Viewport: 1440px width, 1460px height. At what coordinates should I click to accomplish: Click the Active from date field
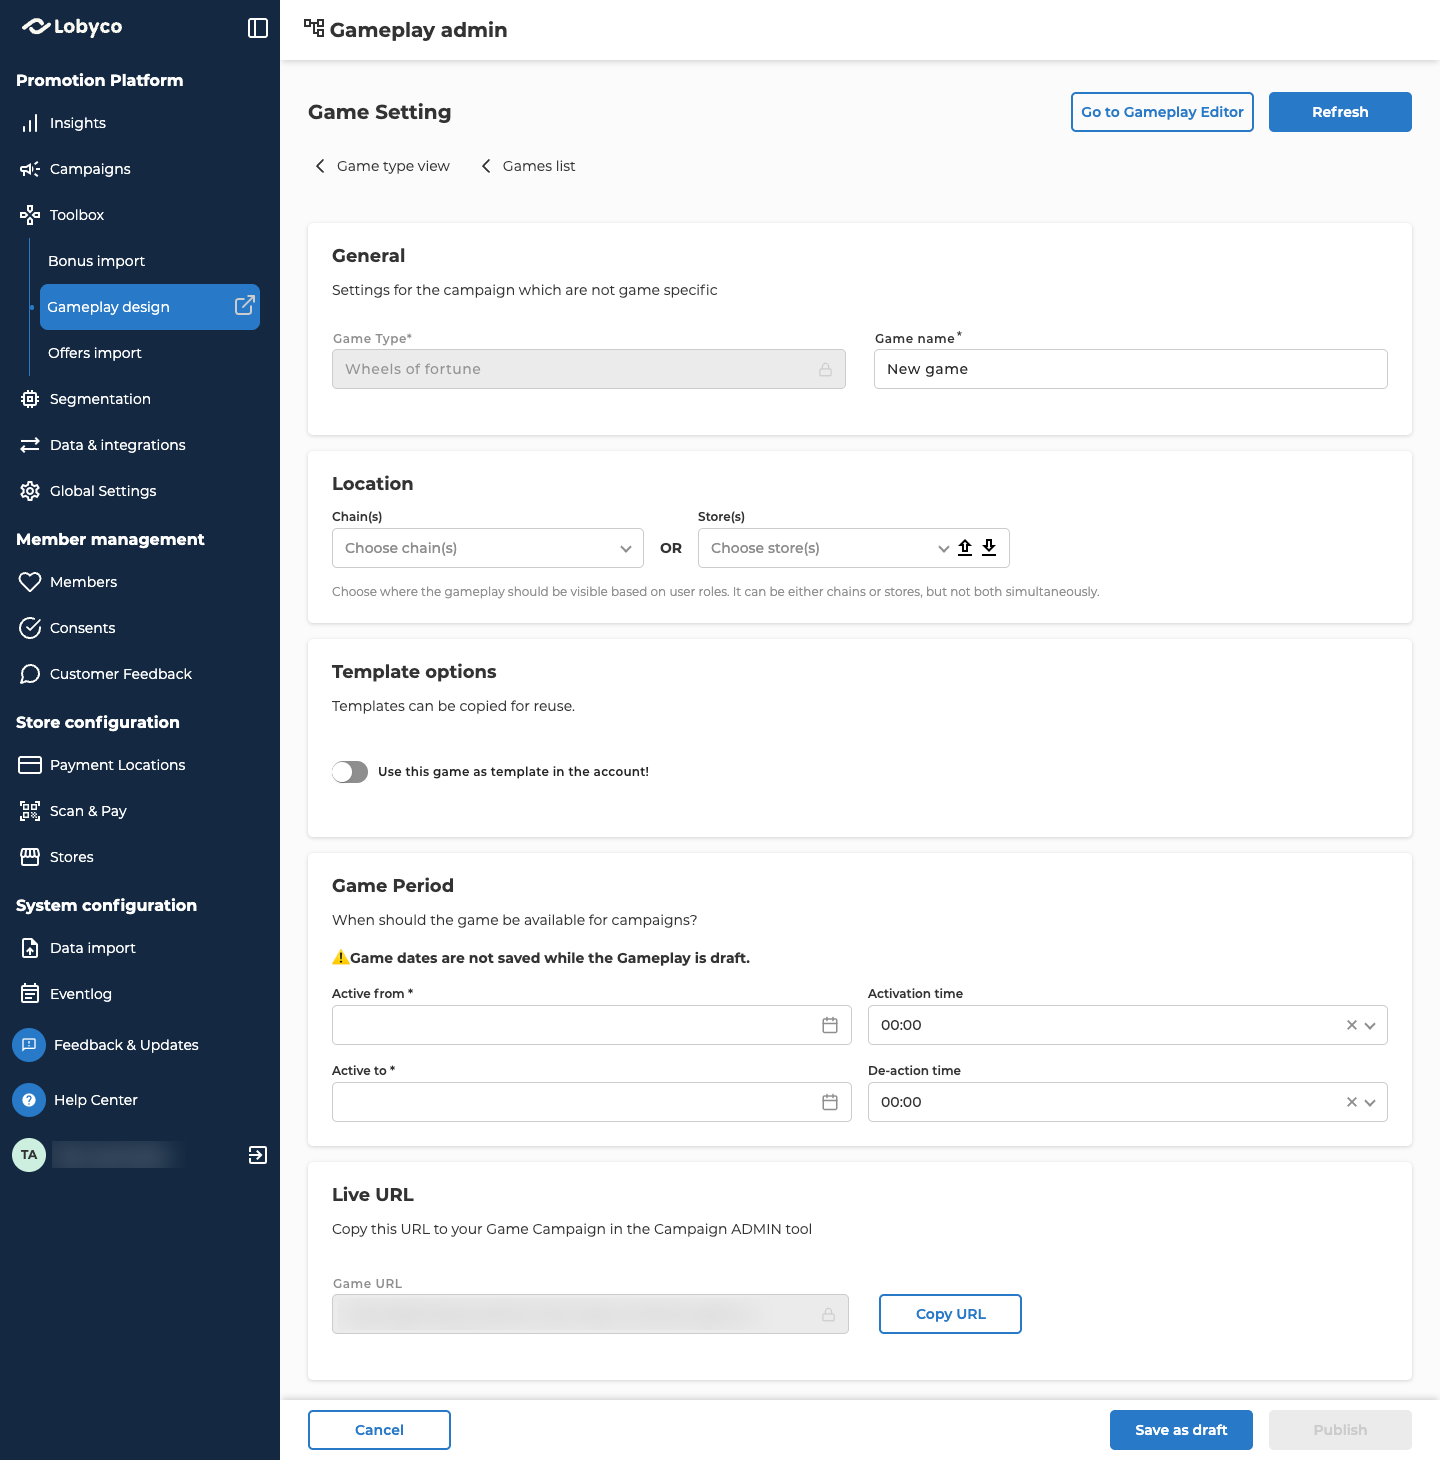[592, 1025]
